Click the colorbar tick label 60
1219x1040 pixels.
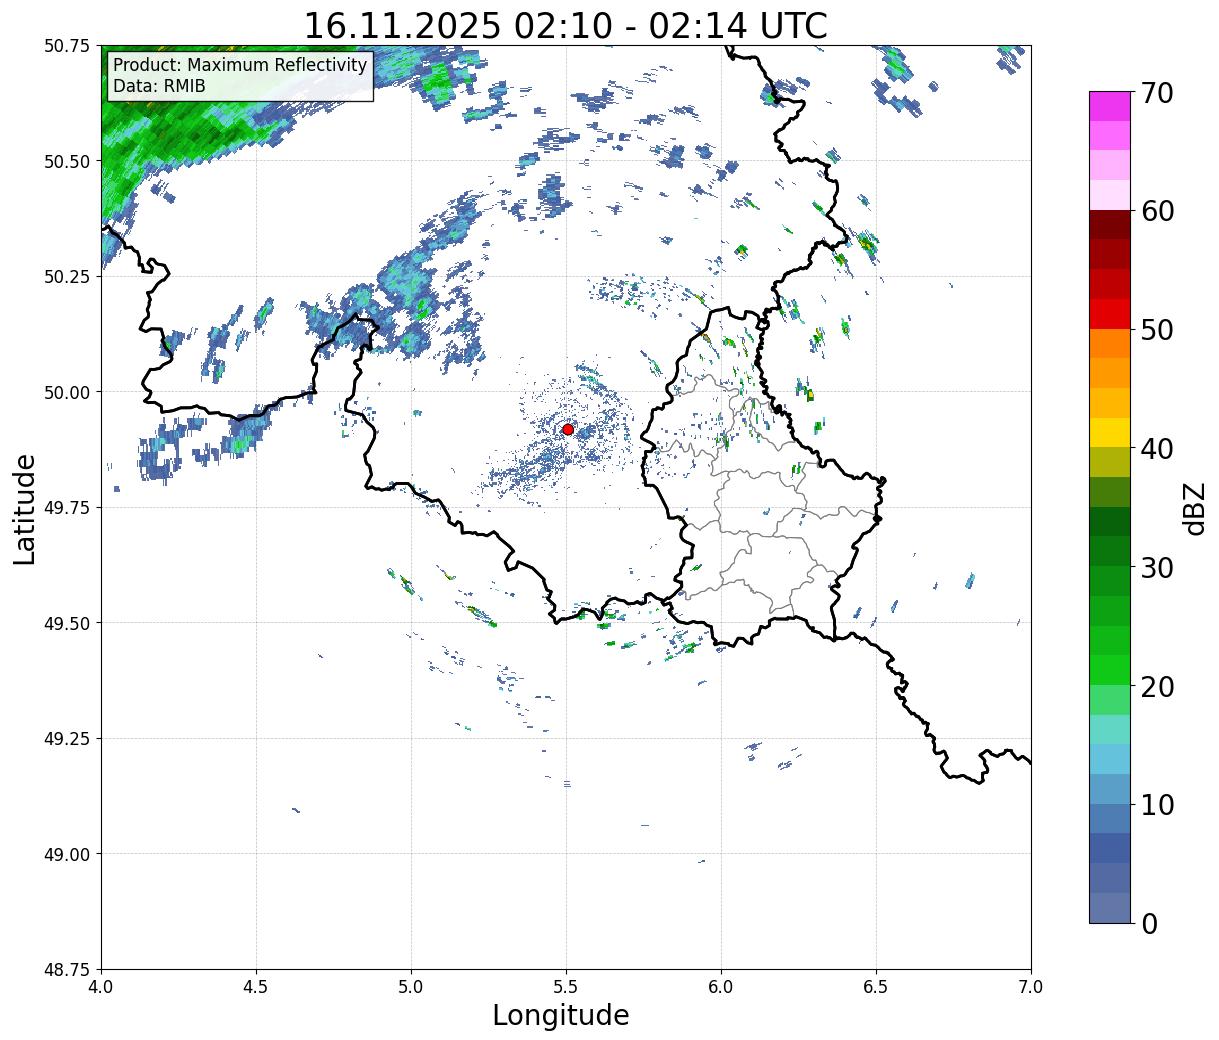tap(1156, 211)
